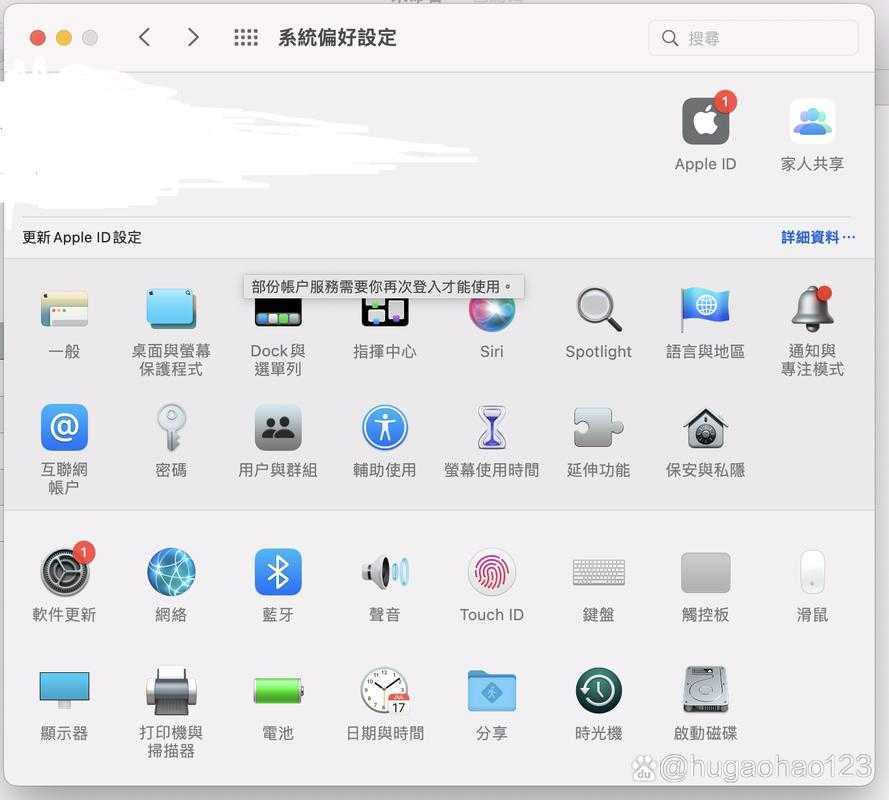Go back with the left arrow
The height and width of the screenshot is (800, 889).
click(145, 38)
